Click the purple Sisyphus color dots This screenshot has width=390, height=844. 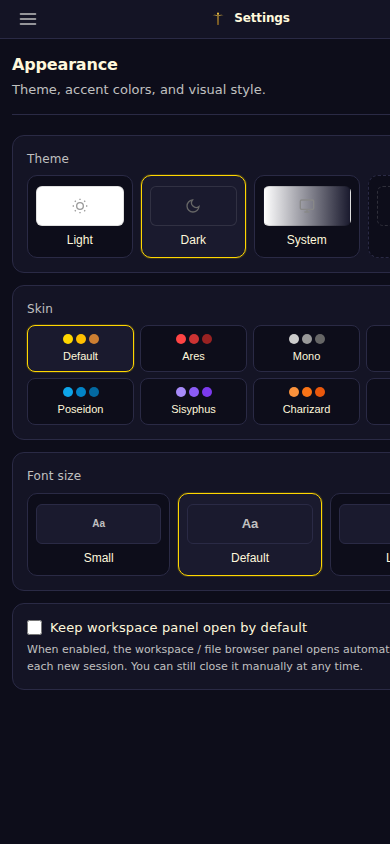[x=194, y=392]
